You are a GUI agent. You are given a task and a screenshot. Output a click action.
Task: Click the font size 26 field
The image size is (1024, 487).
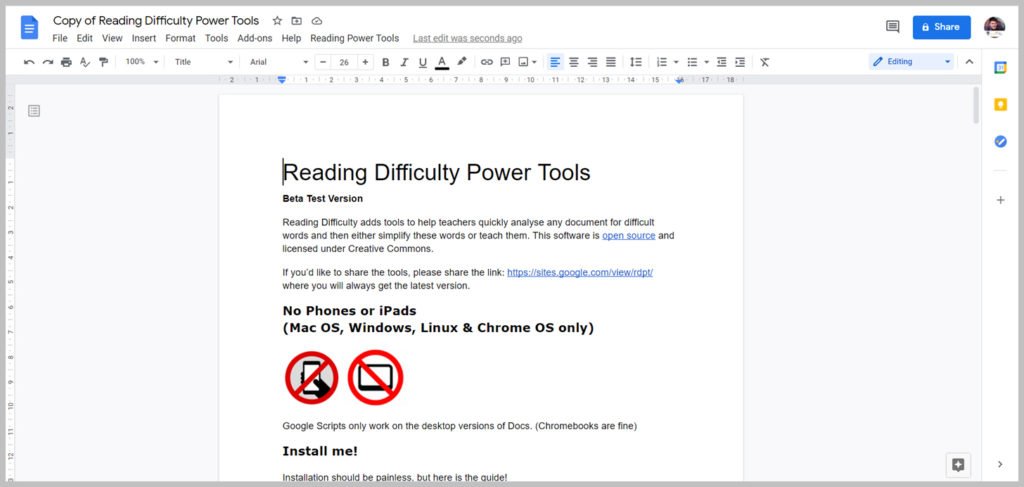click(344, 62)
